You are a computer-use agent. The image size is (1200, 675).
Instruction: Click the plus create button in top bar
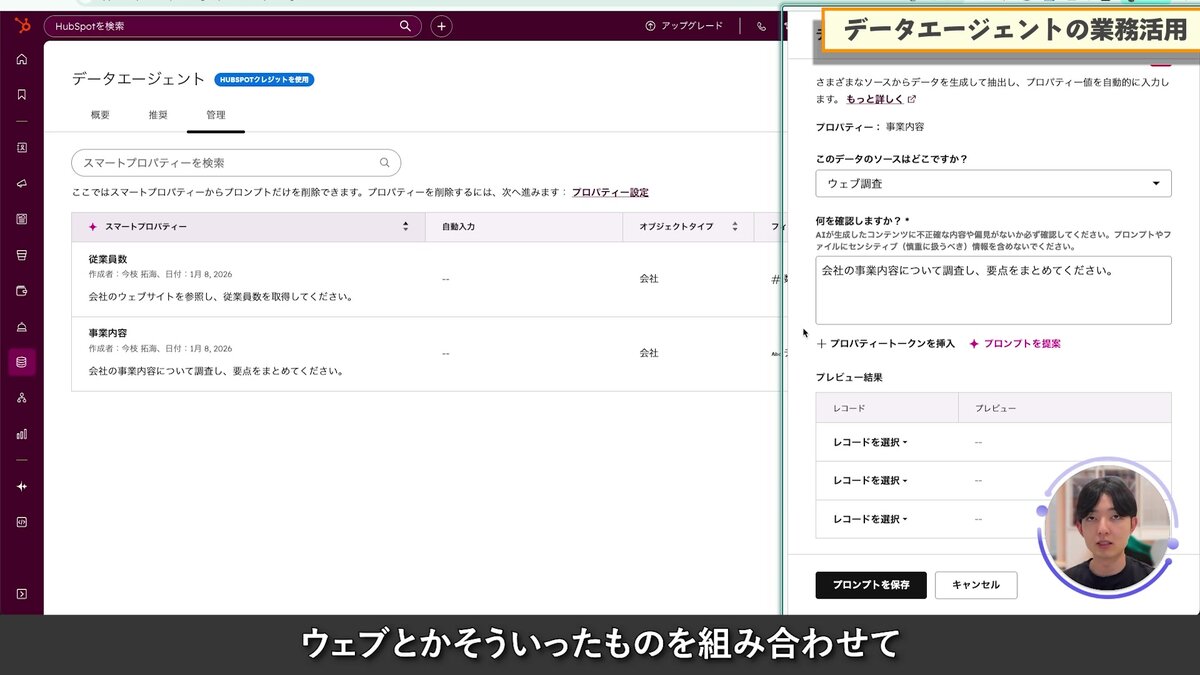point(441,26)
